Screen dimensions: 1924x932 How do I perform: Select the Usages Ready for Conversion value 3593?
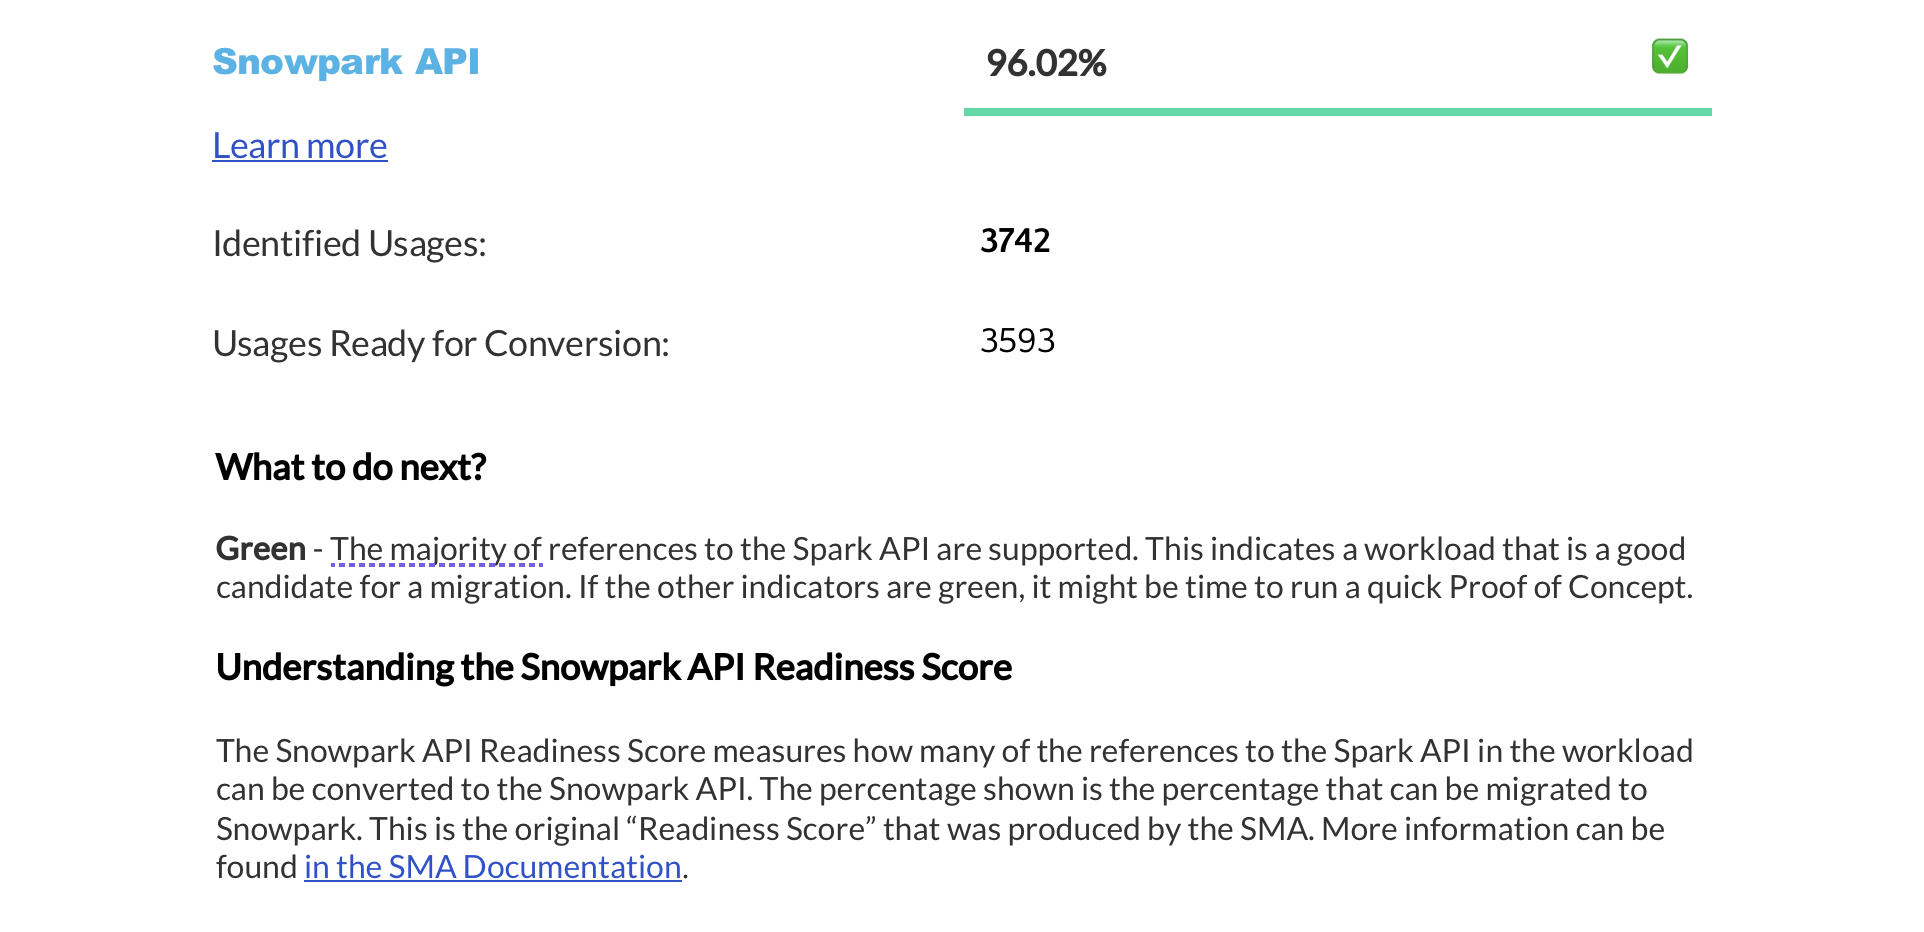[x=1017, y=341]
